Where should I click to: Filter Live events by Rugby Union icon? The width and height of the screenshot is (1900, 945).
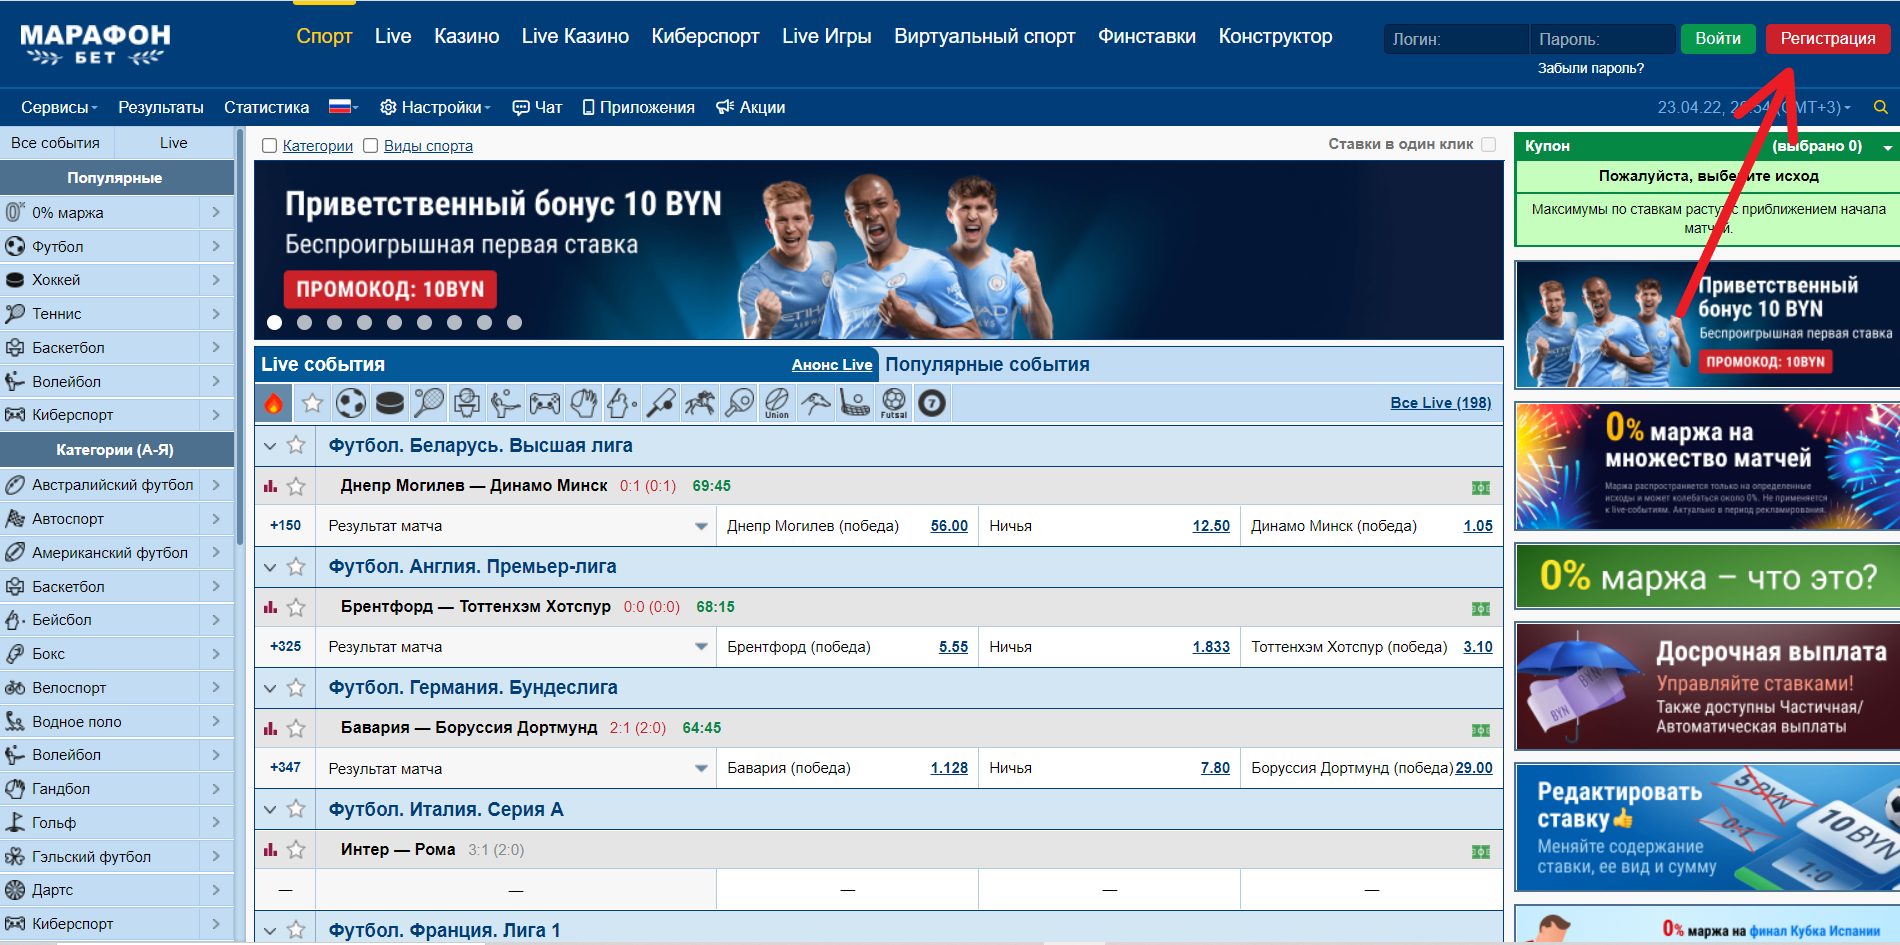click(777, 403)
